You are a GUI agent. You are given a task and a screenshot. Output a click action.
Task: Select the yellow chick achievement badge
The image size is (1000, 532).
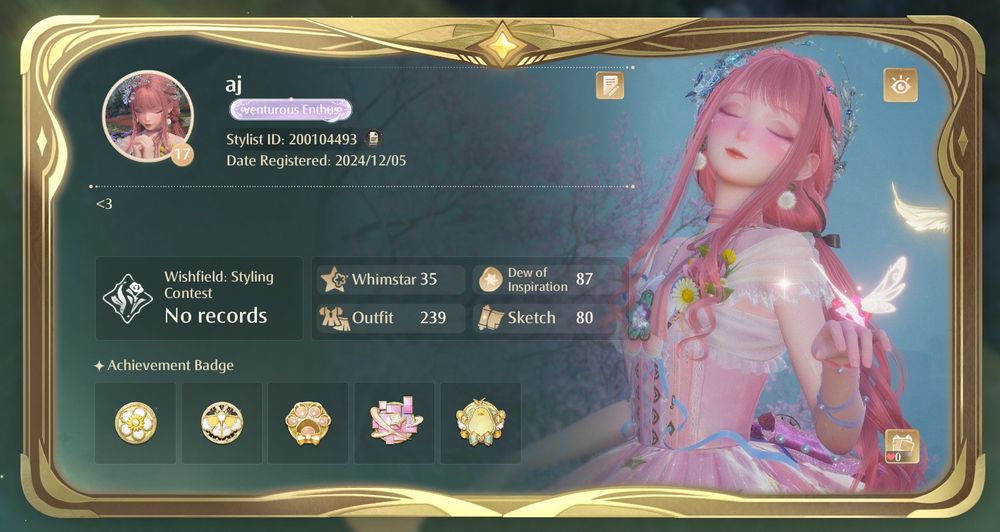(480, 423)
